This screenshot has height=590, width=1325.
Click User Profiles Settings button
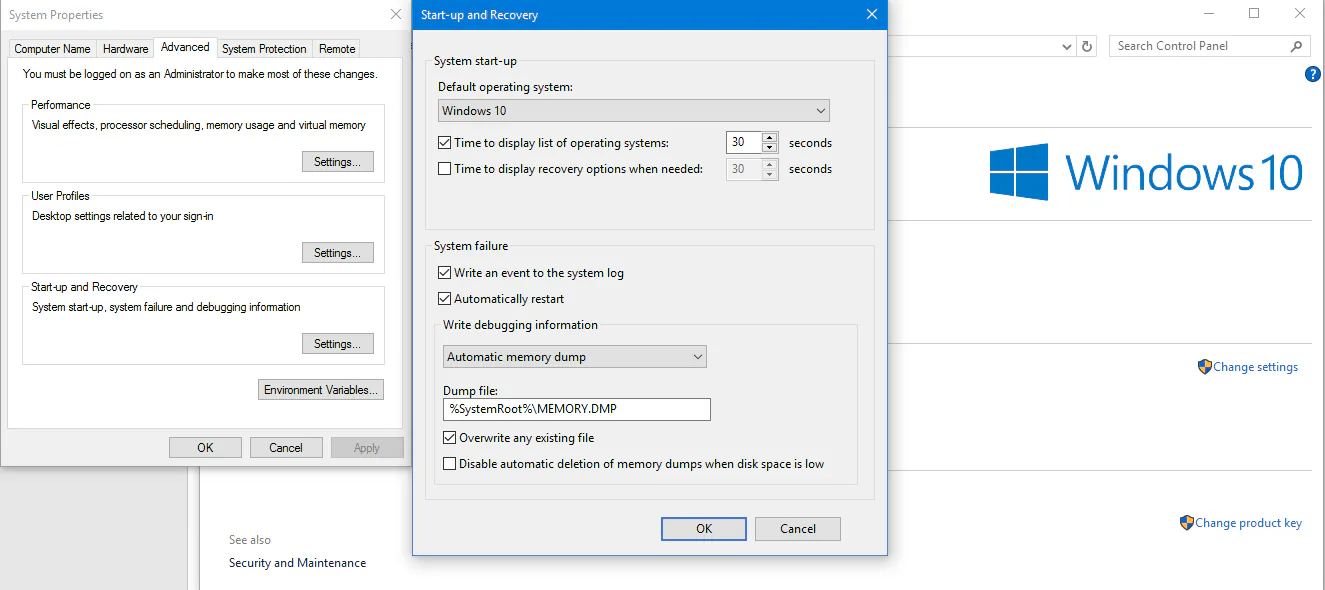(x=338, y=253)
